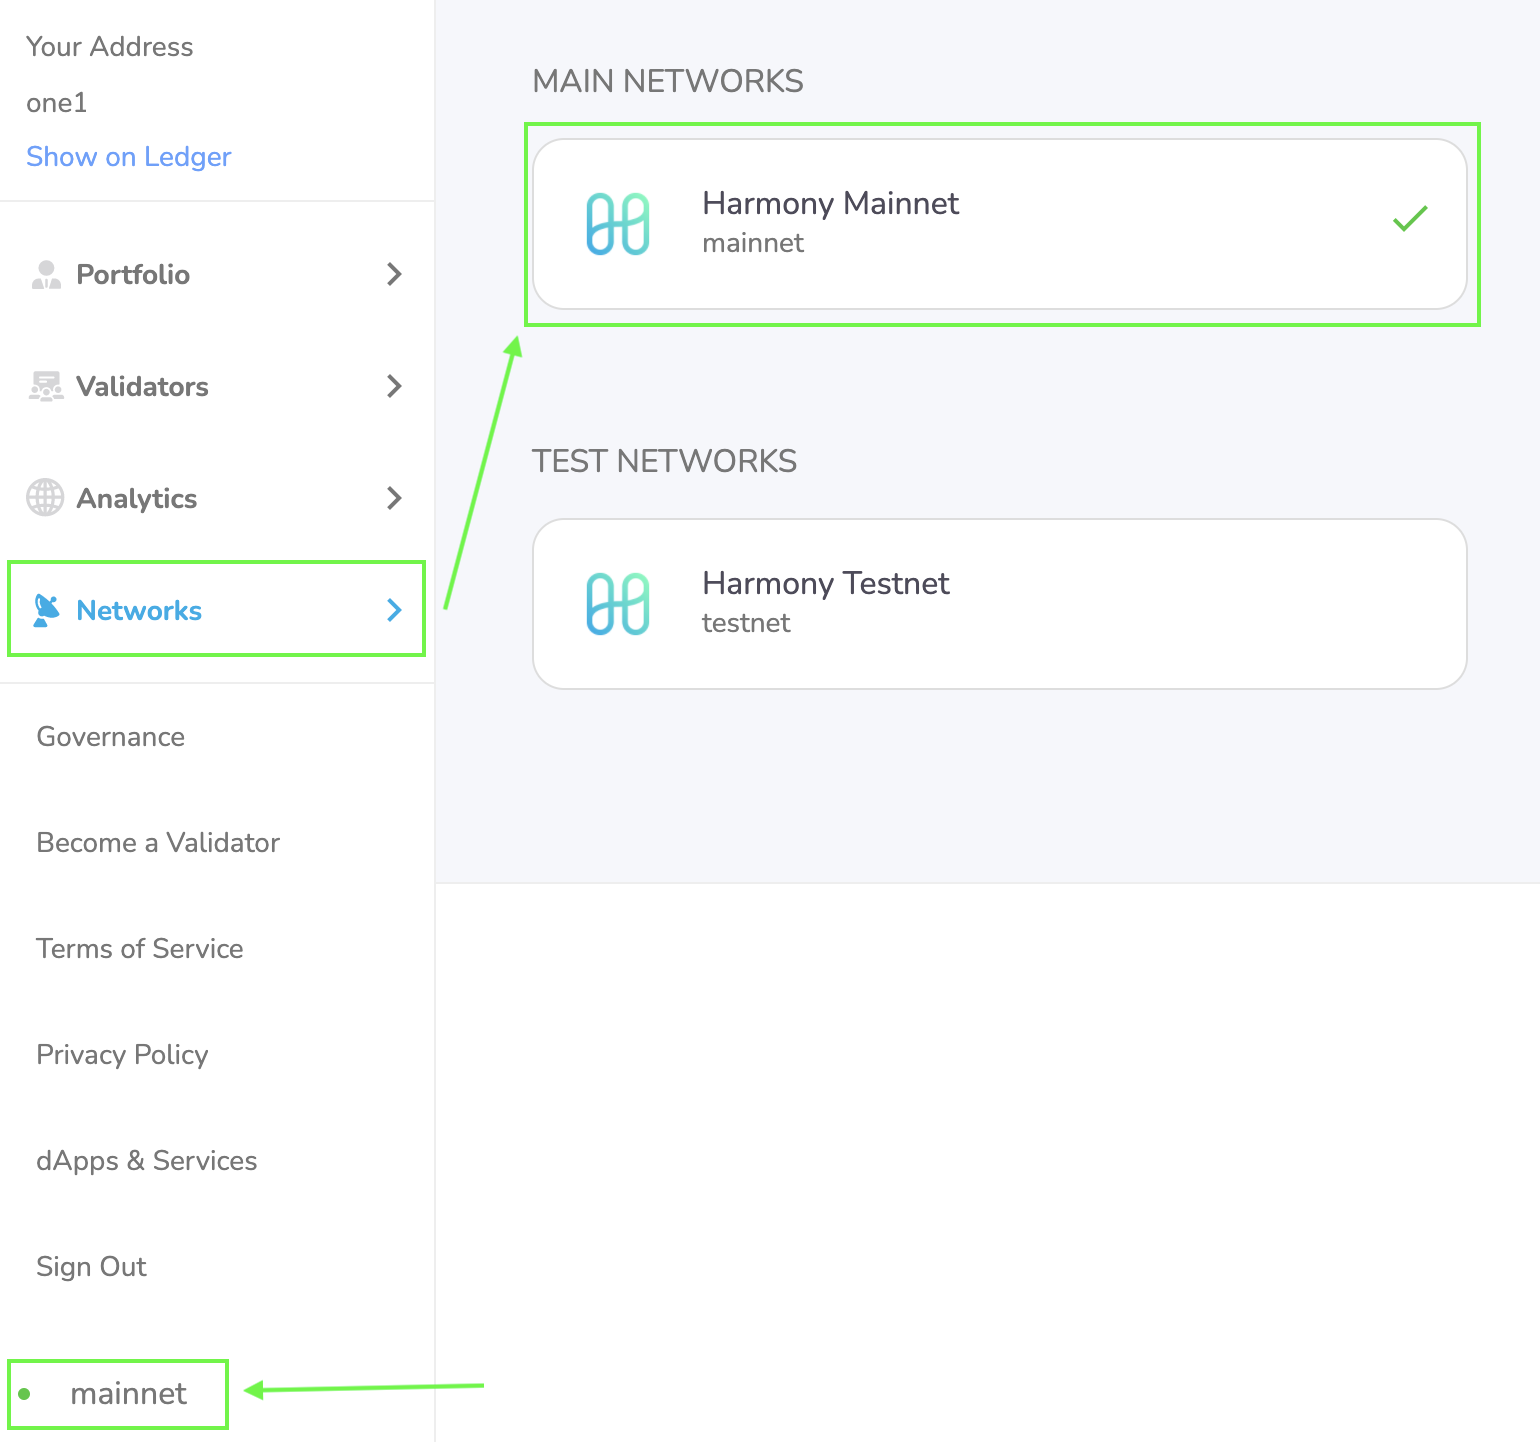
Task: Click the TEST NETWORKS heading
Action: (x=664, y=461)
